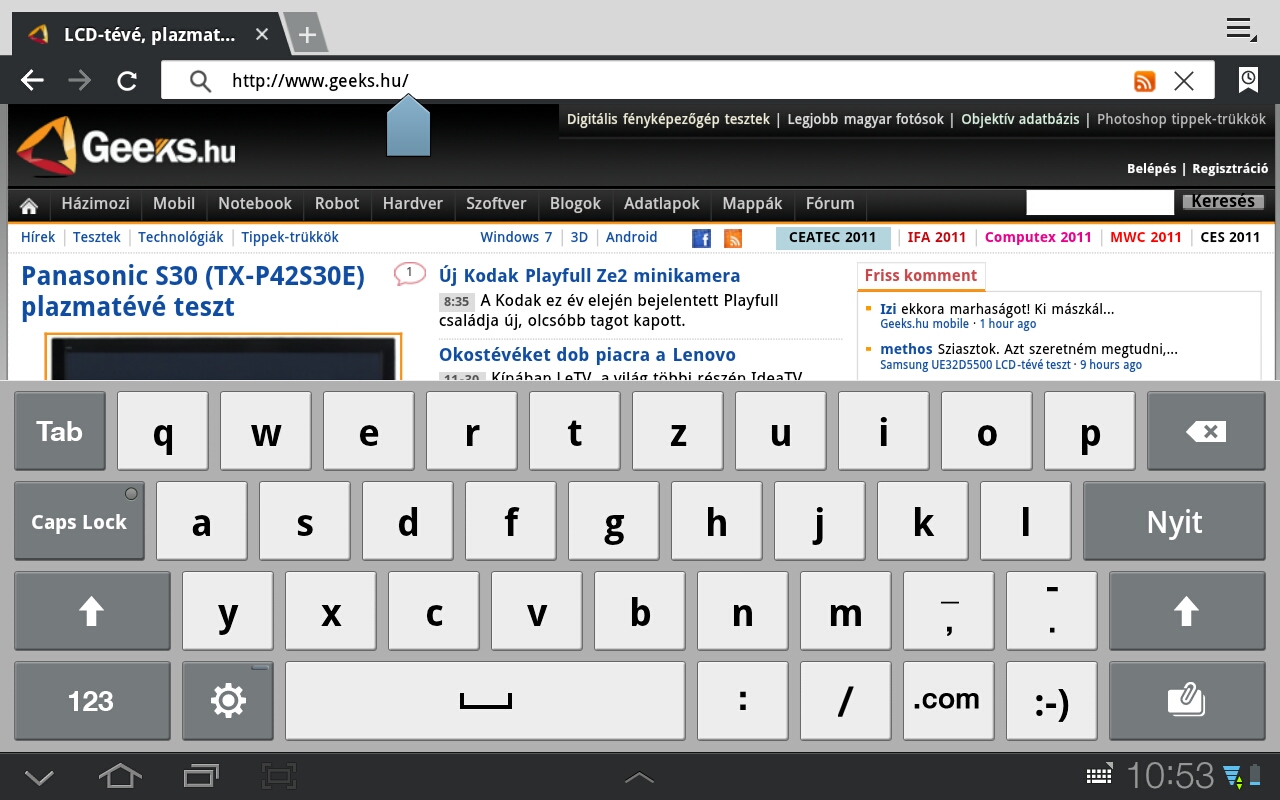Clear the URL with the X icon
This screenshot has width=1280, height=800.
coord(1184,81)
